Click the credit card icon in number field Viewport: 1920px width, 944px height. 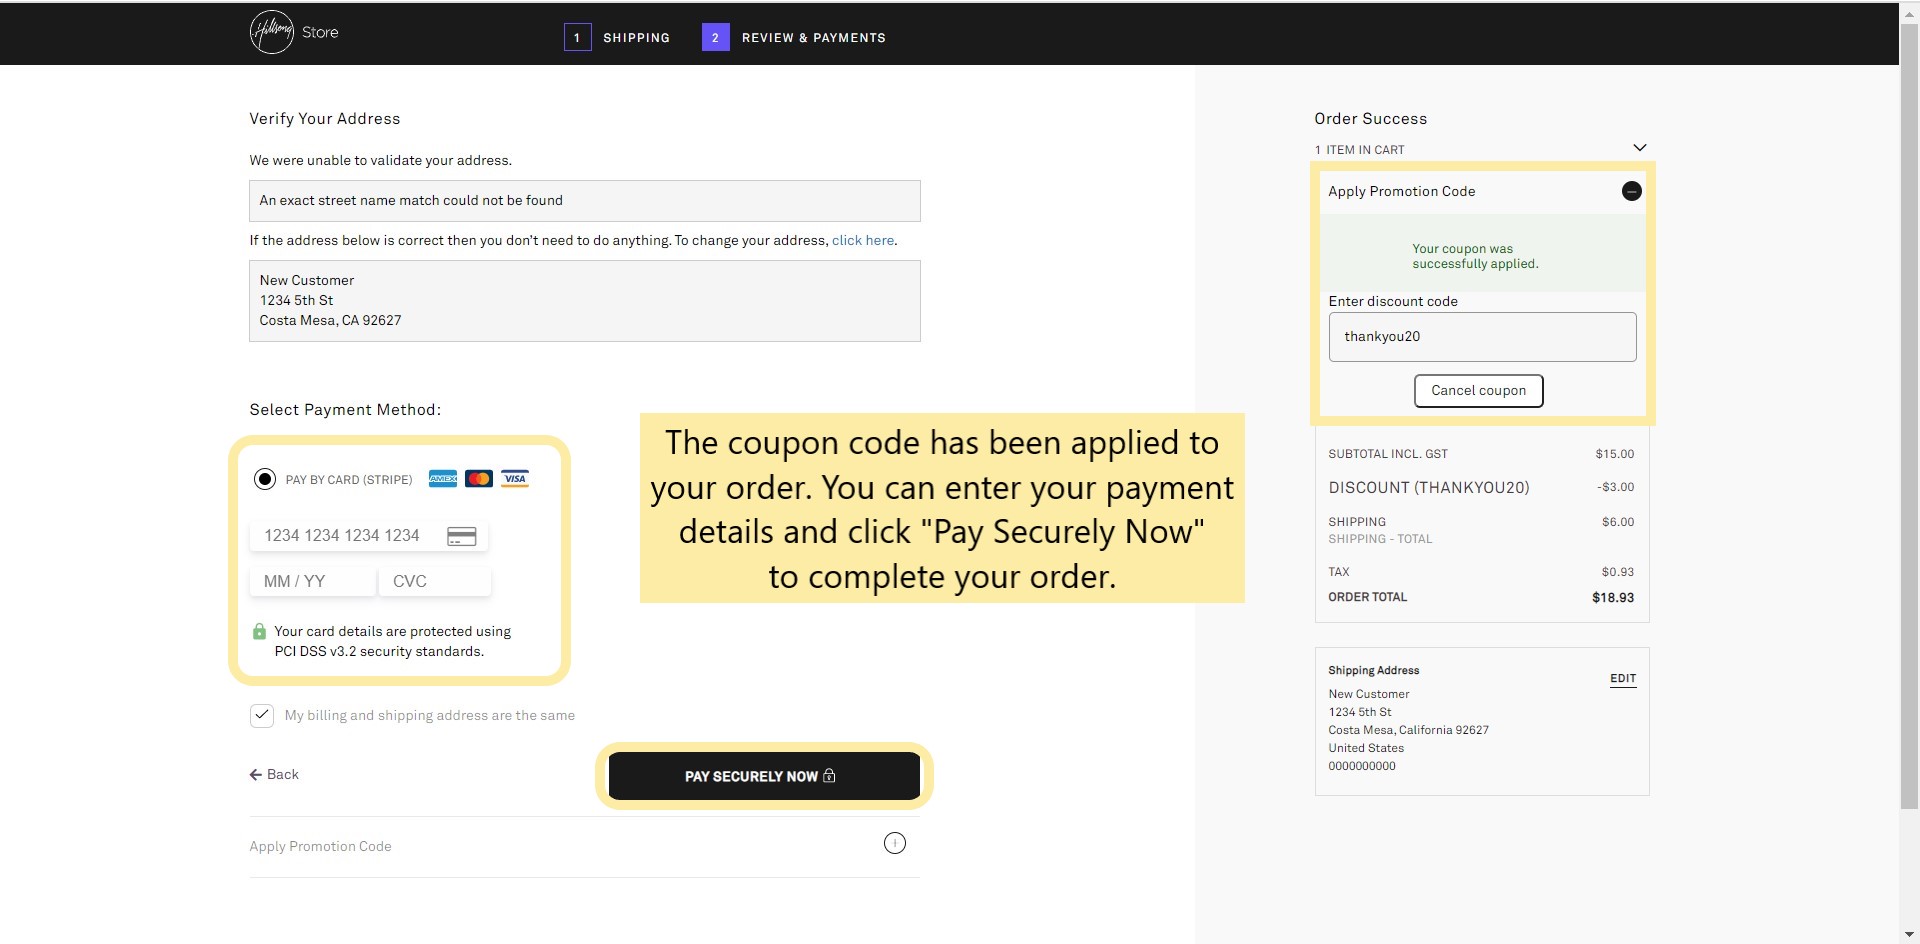pyautogui.click(x=461, y=536)
